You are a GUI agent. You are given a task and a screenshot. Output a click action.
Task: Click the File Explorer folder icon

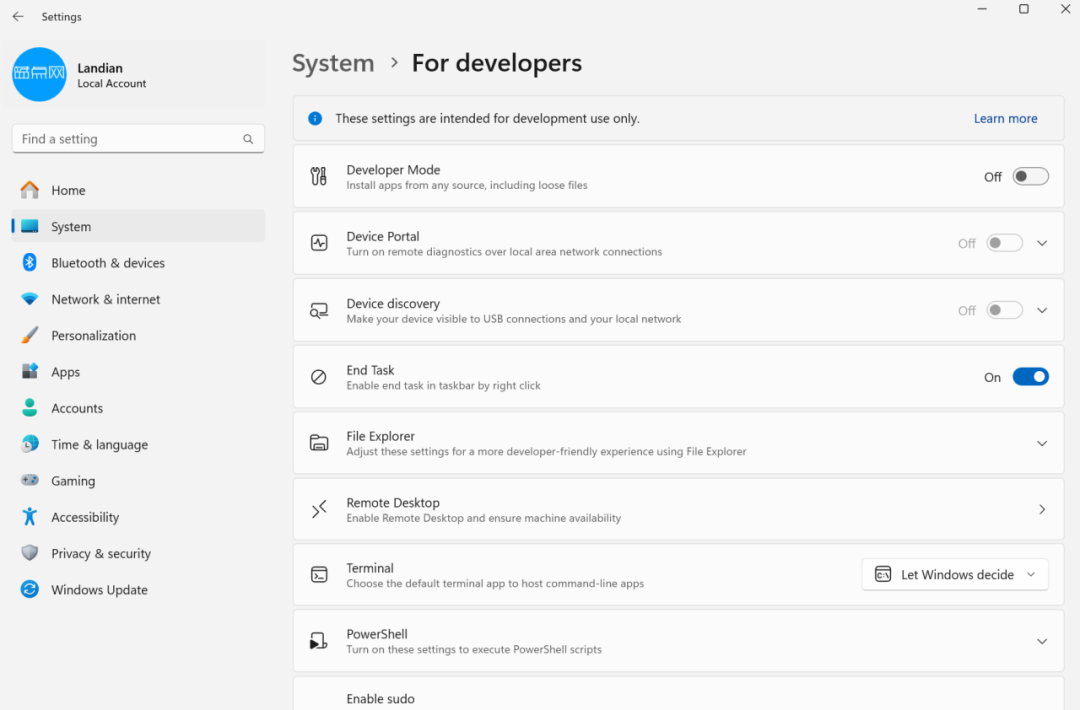pyautogui.click(x=319, y=443)
